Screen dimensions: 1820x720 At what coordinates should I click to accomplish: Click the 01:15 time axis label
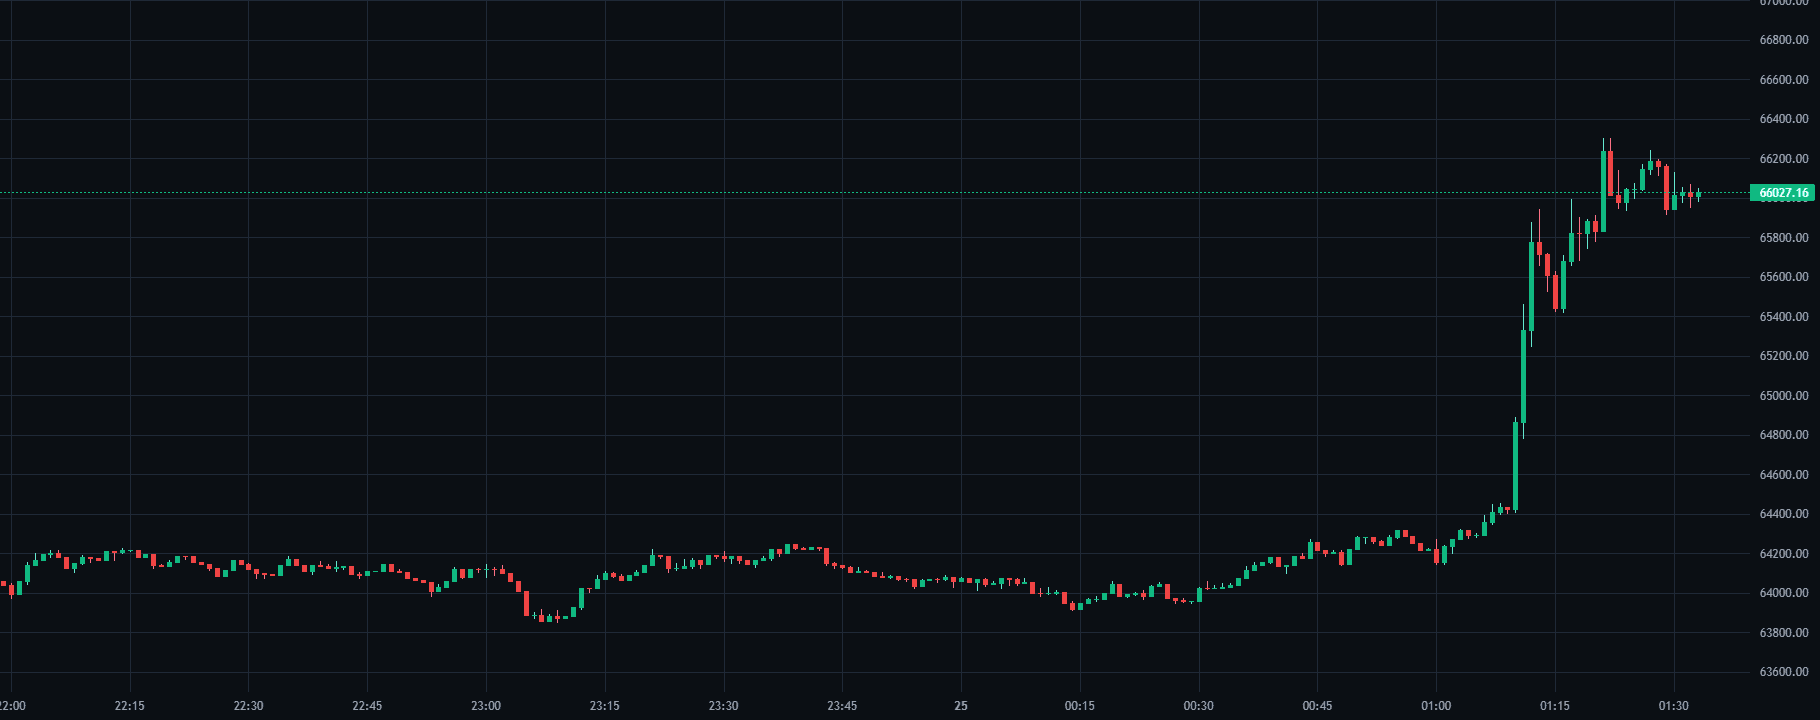(x=1555, y=706)
